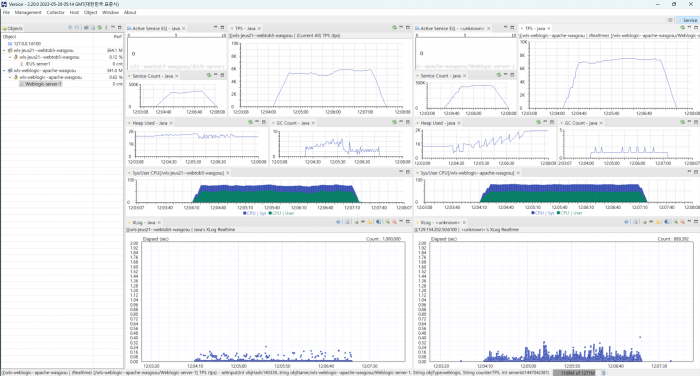Open the File menu

(x=6, y=13)
